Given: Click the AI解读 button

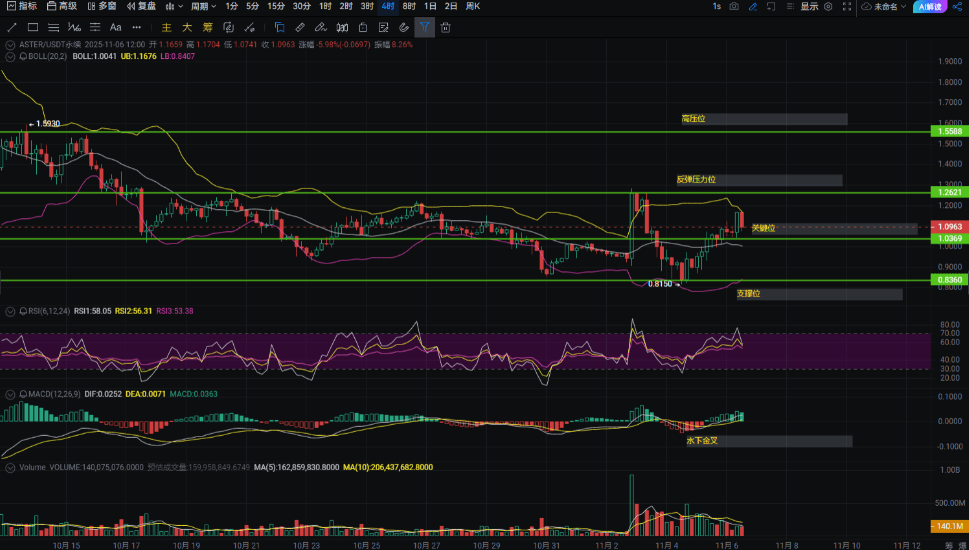Looking at the screenshot, I should point(929,7).
